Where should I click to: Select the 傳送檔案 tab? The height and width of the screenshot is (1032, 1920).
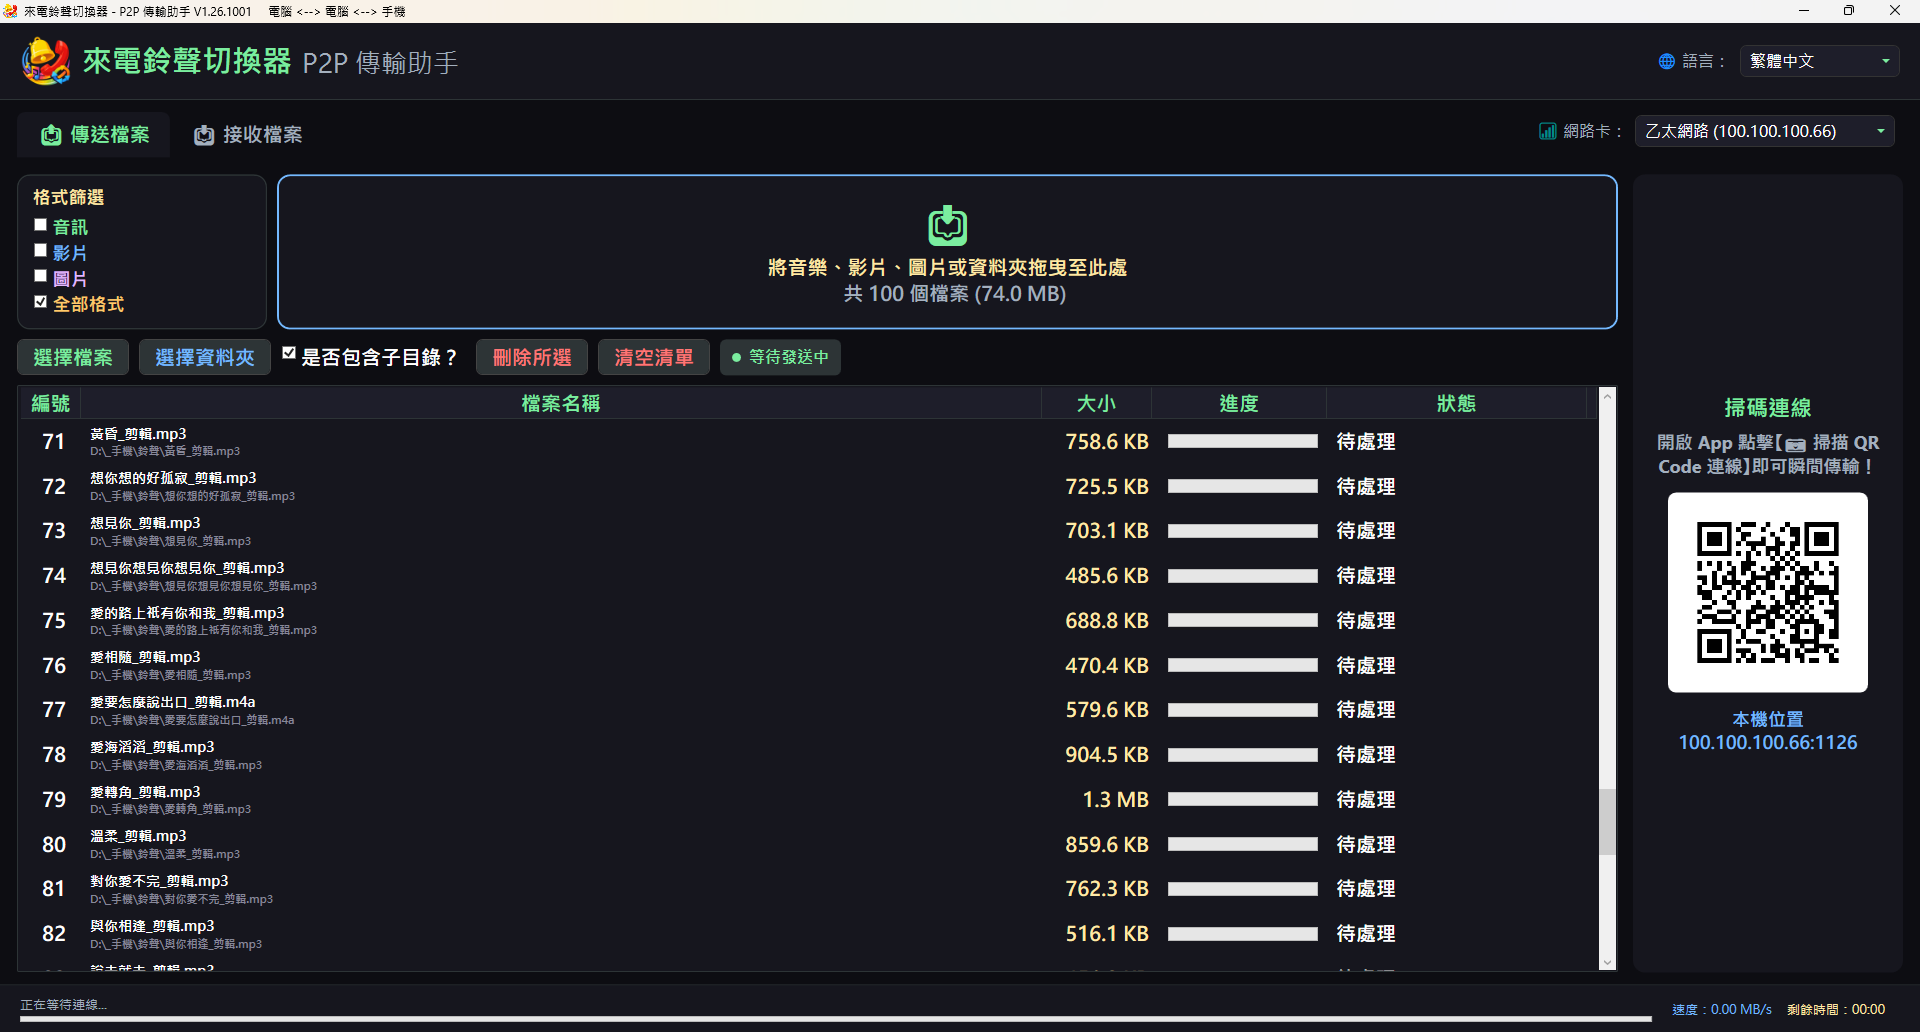[94, 135]
